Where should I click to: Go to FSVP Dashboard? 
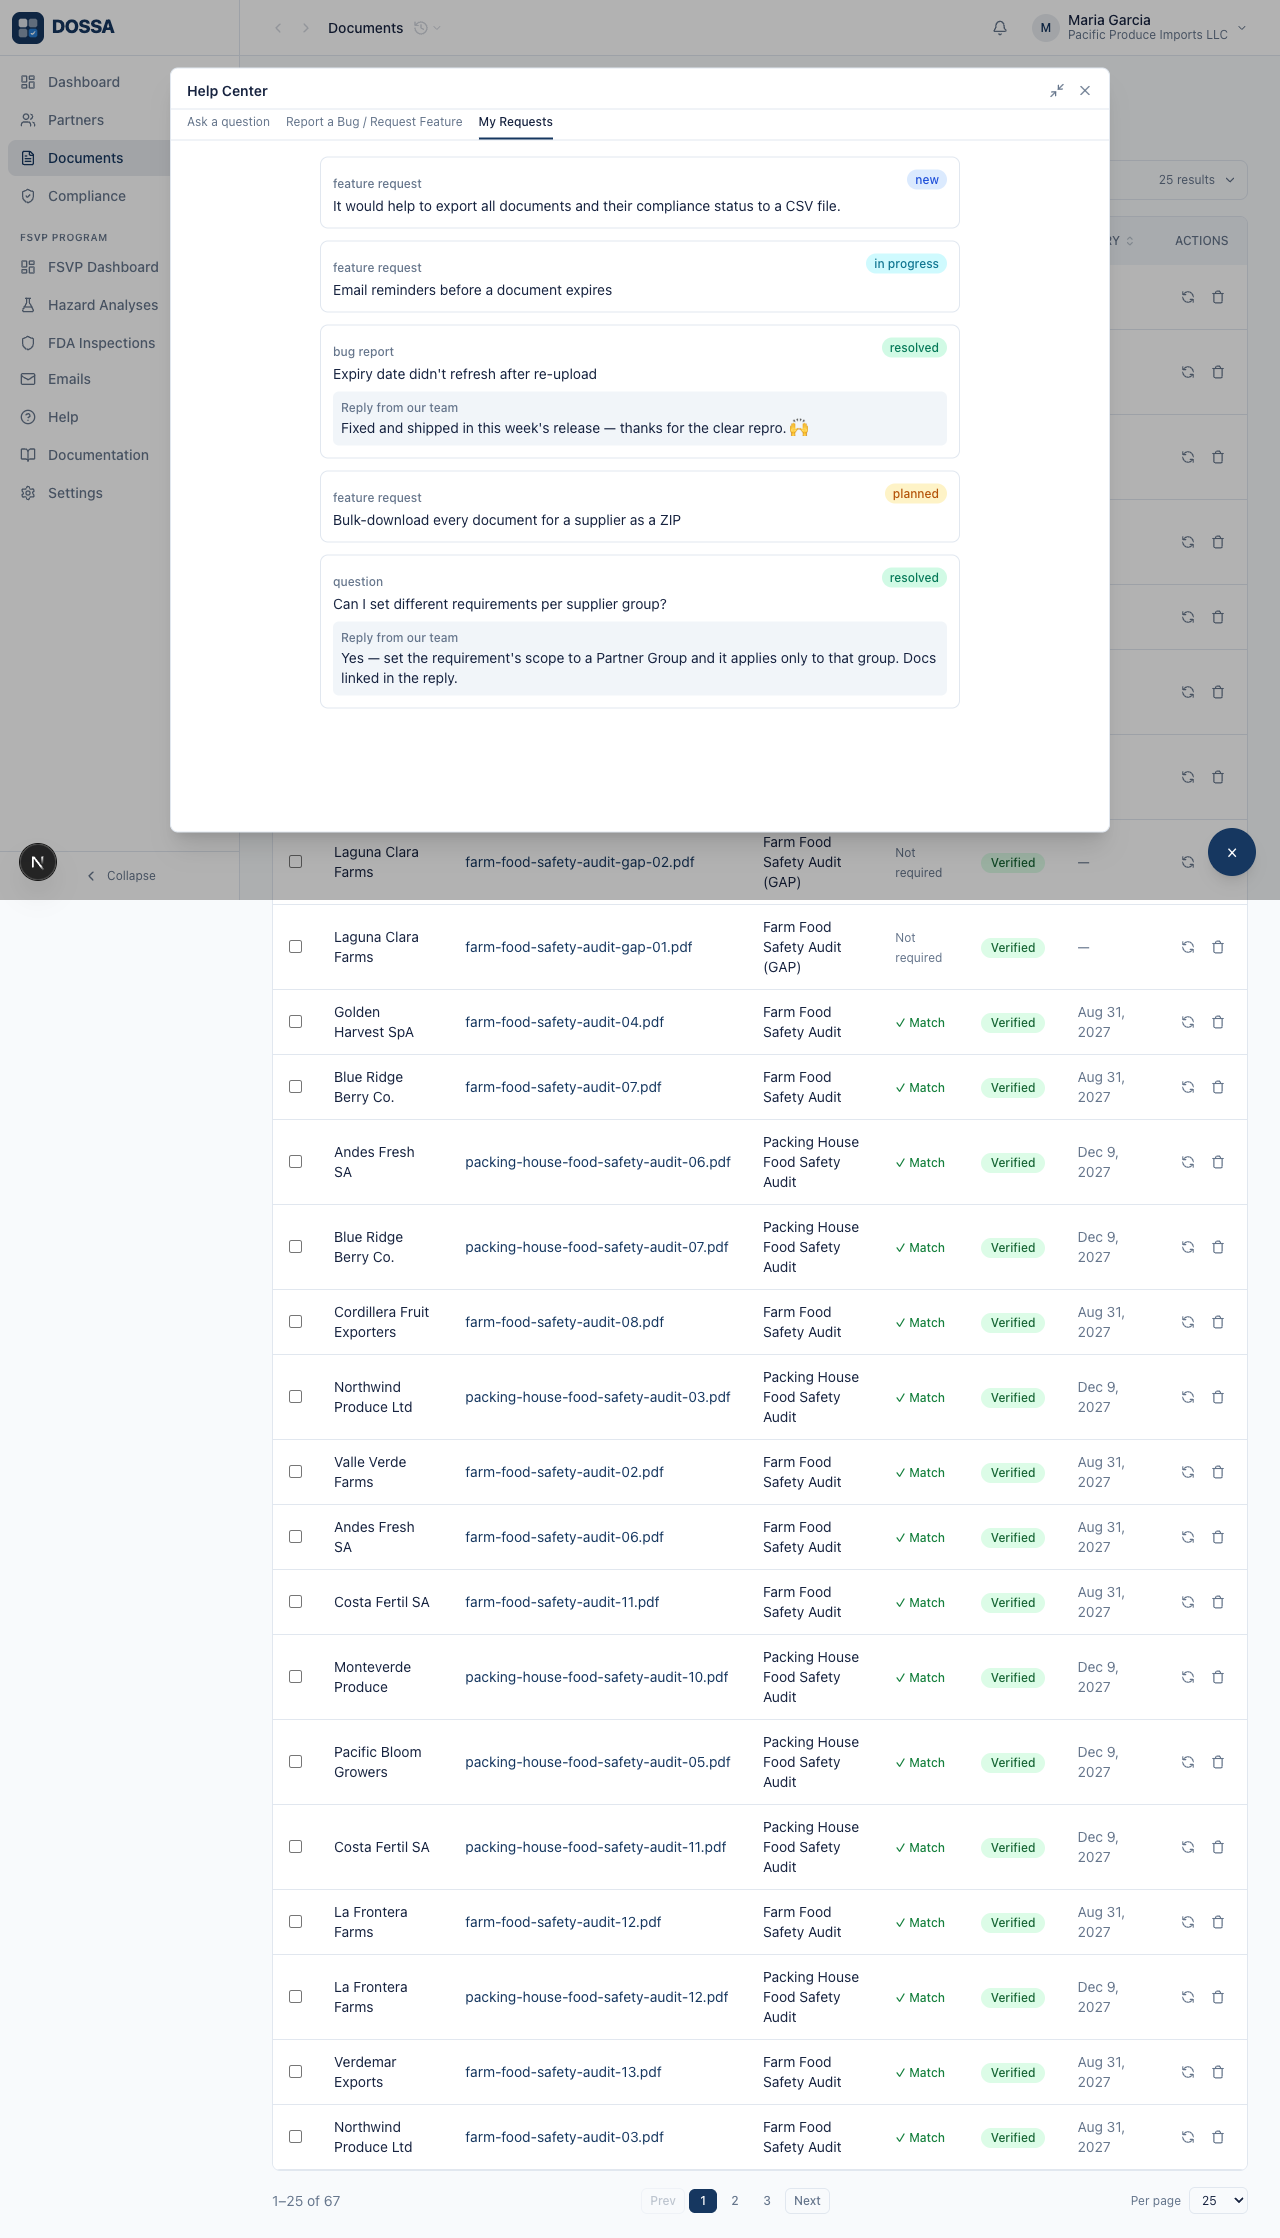pos(103,267)
